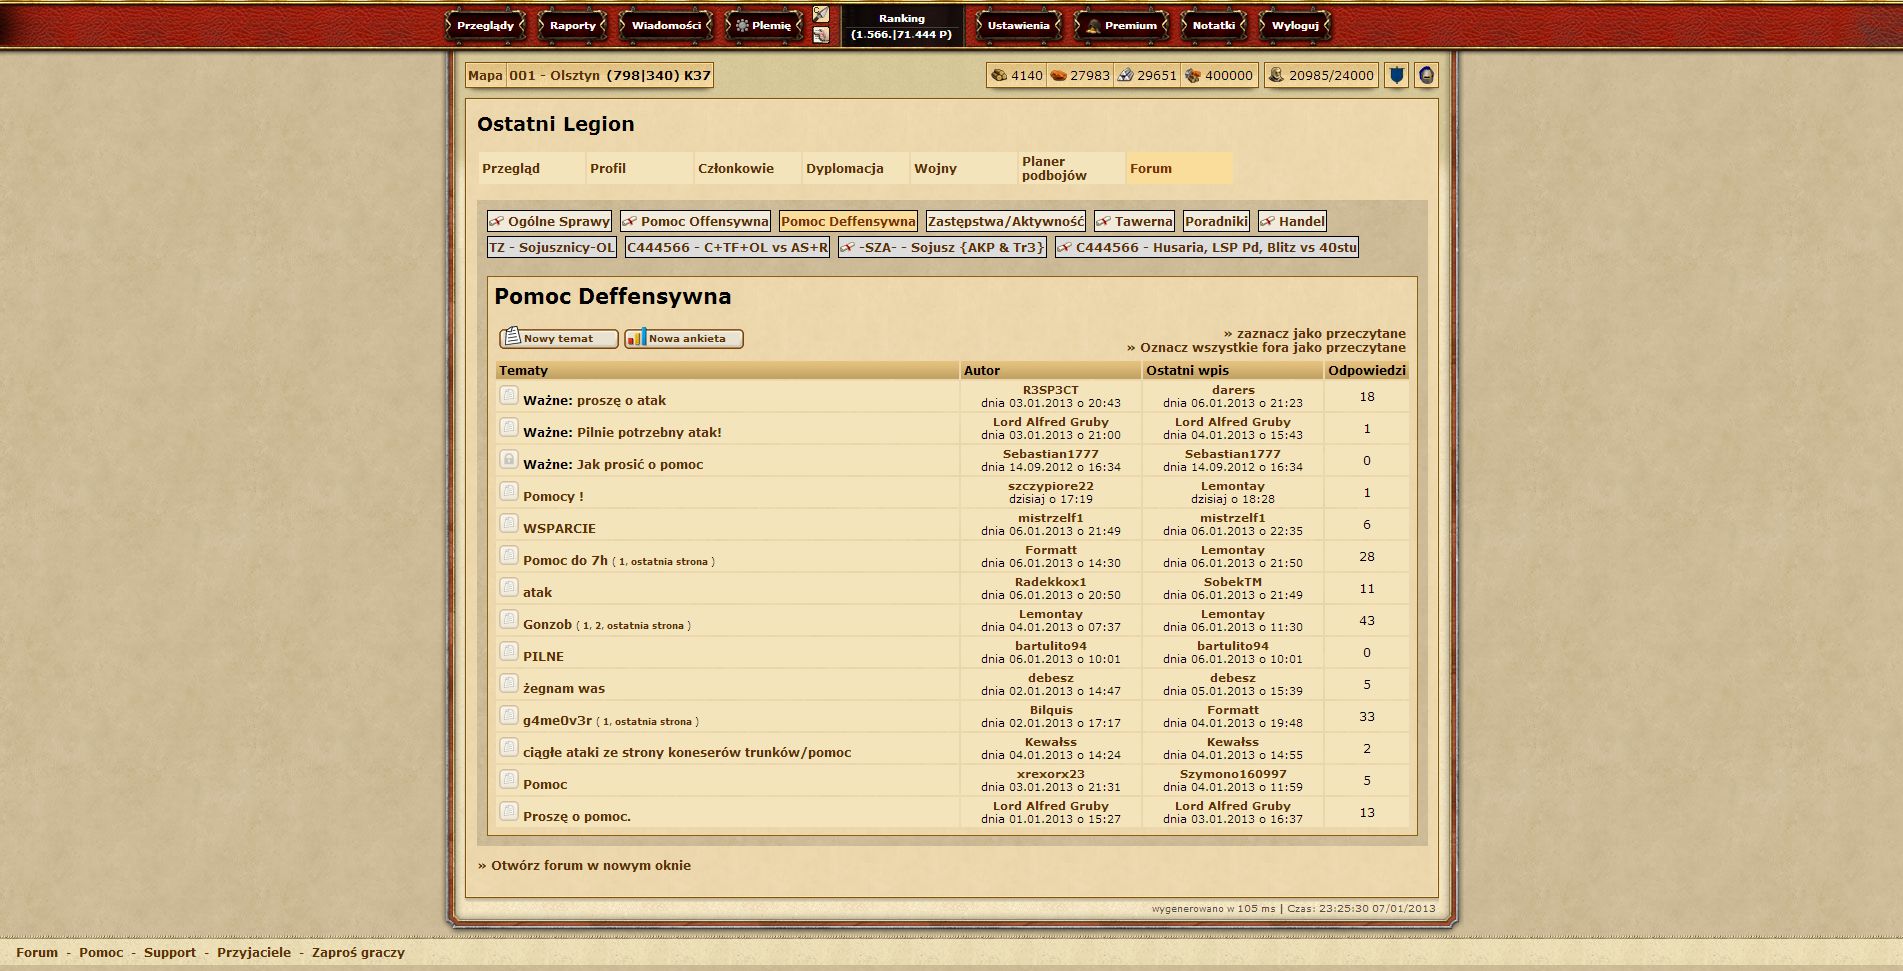Switch to the Dyplomacja tab

(x=844, y=168)
